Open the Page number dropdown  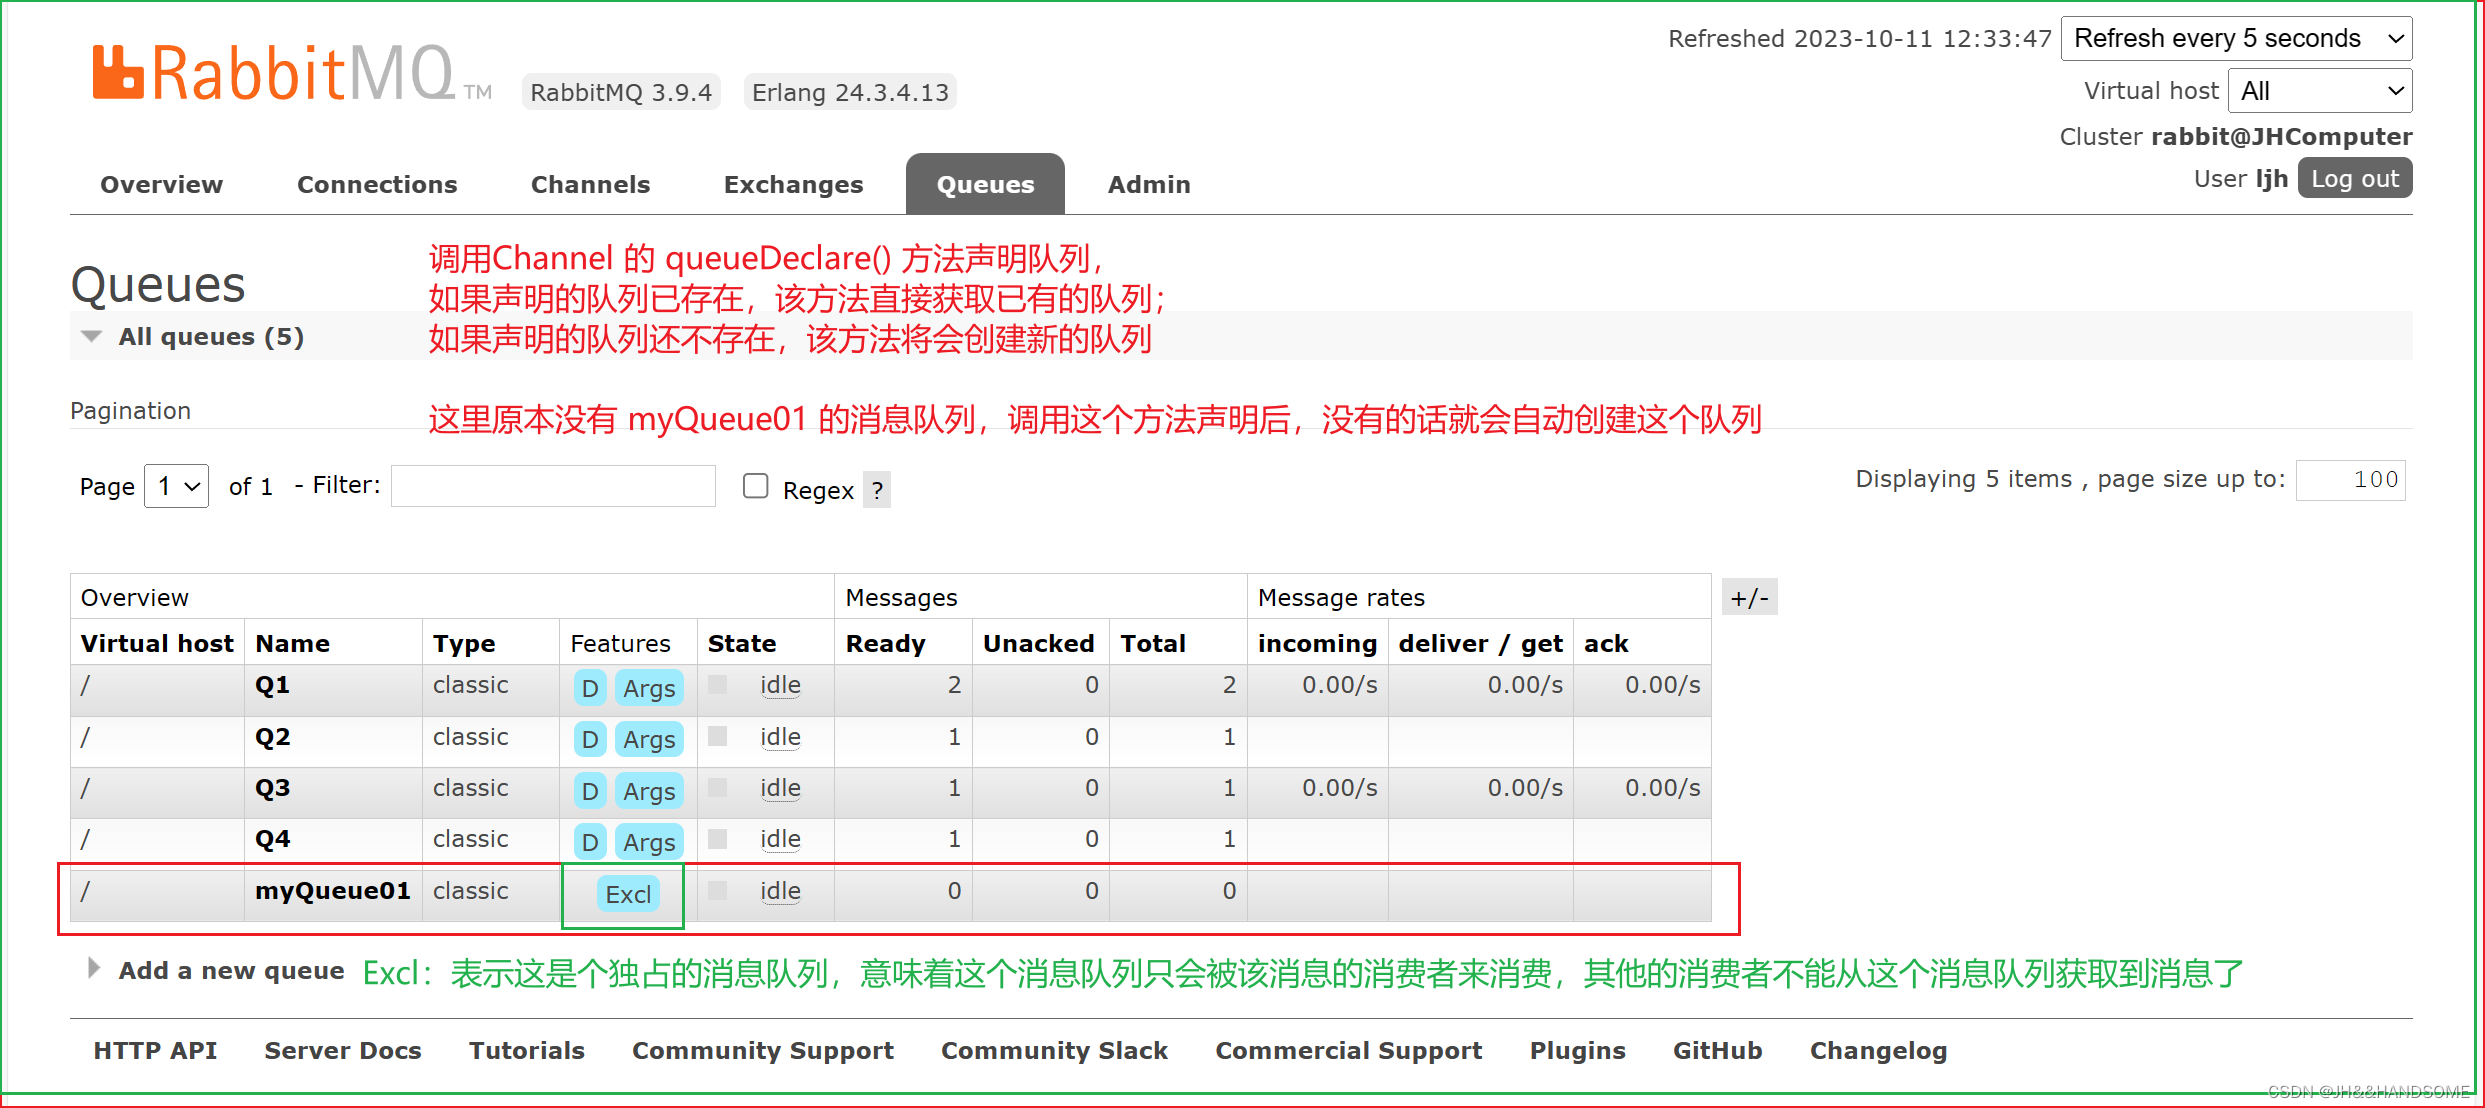pos(177,486)
